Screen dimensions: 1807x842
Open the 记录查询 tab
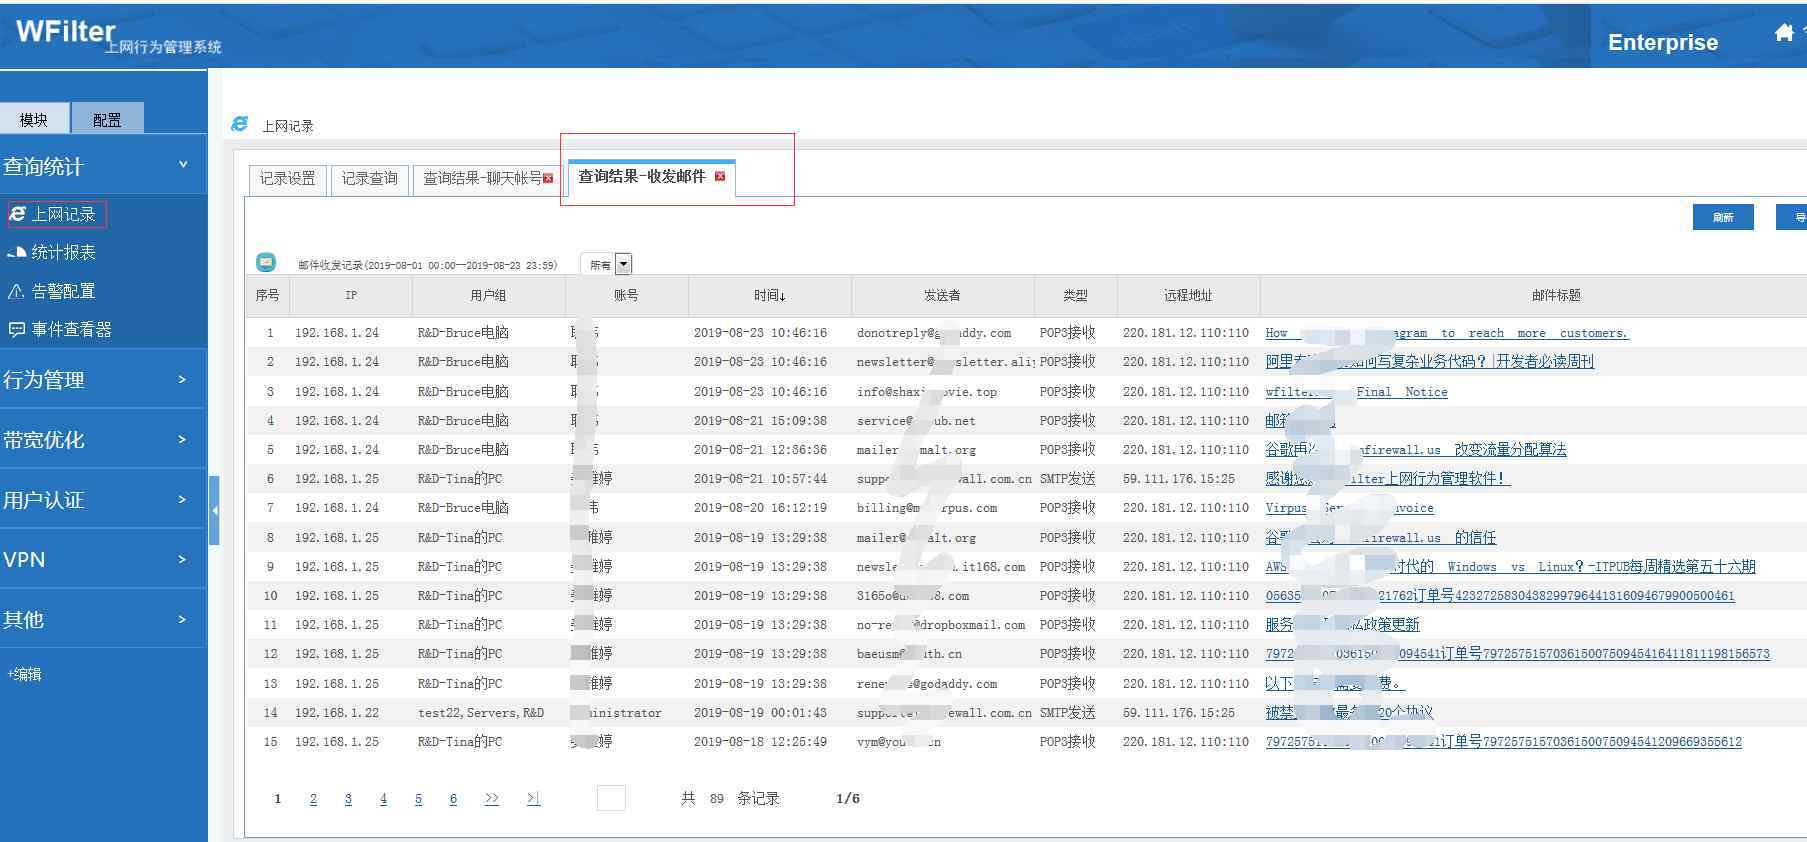point(369,178)
